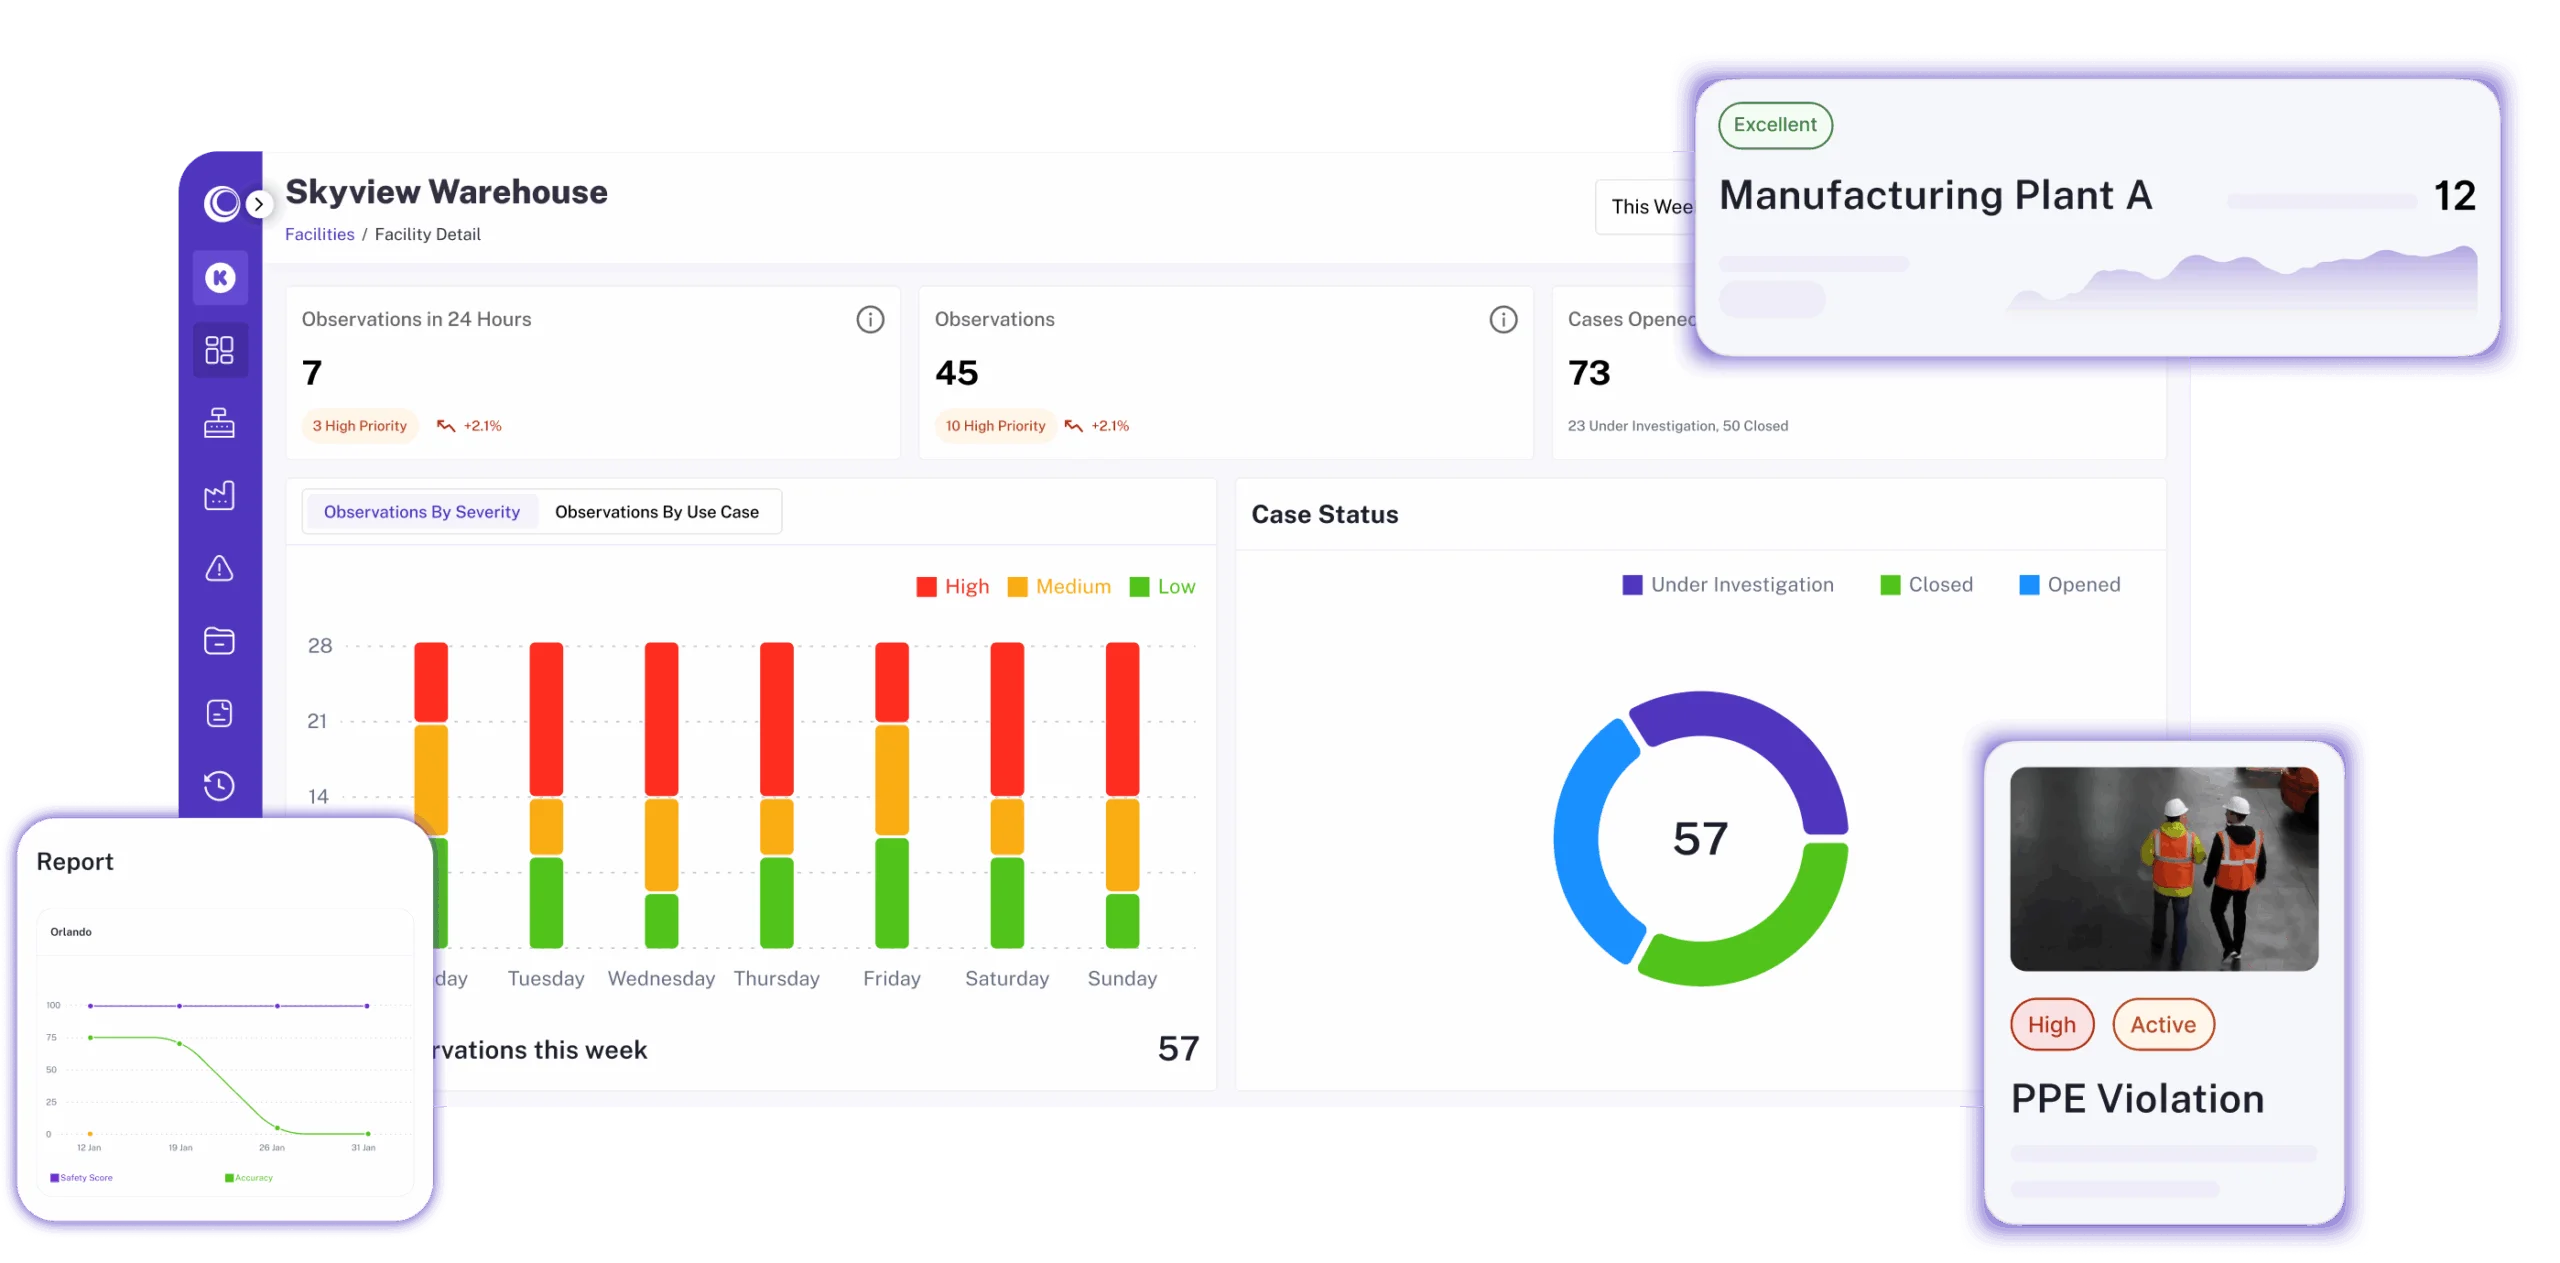The height and width of the screenshot is (1263, 2560).
Task: Click the 3 High Priority badge
Action: coord(359,426)
